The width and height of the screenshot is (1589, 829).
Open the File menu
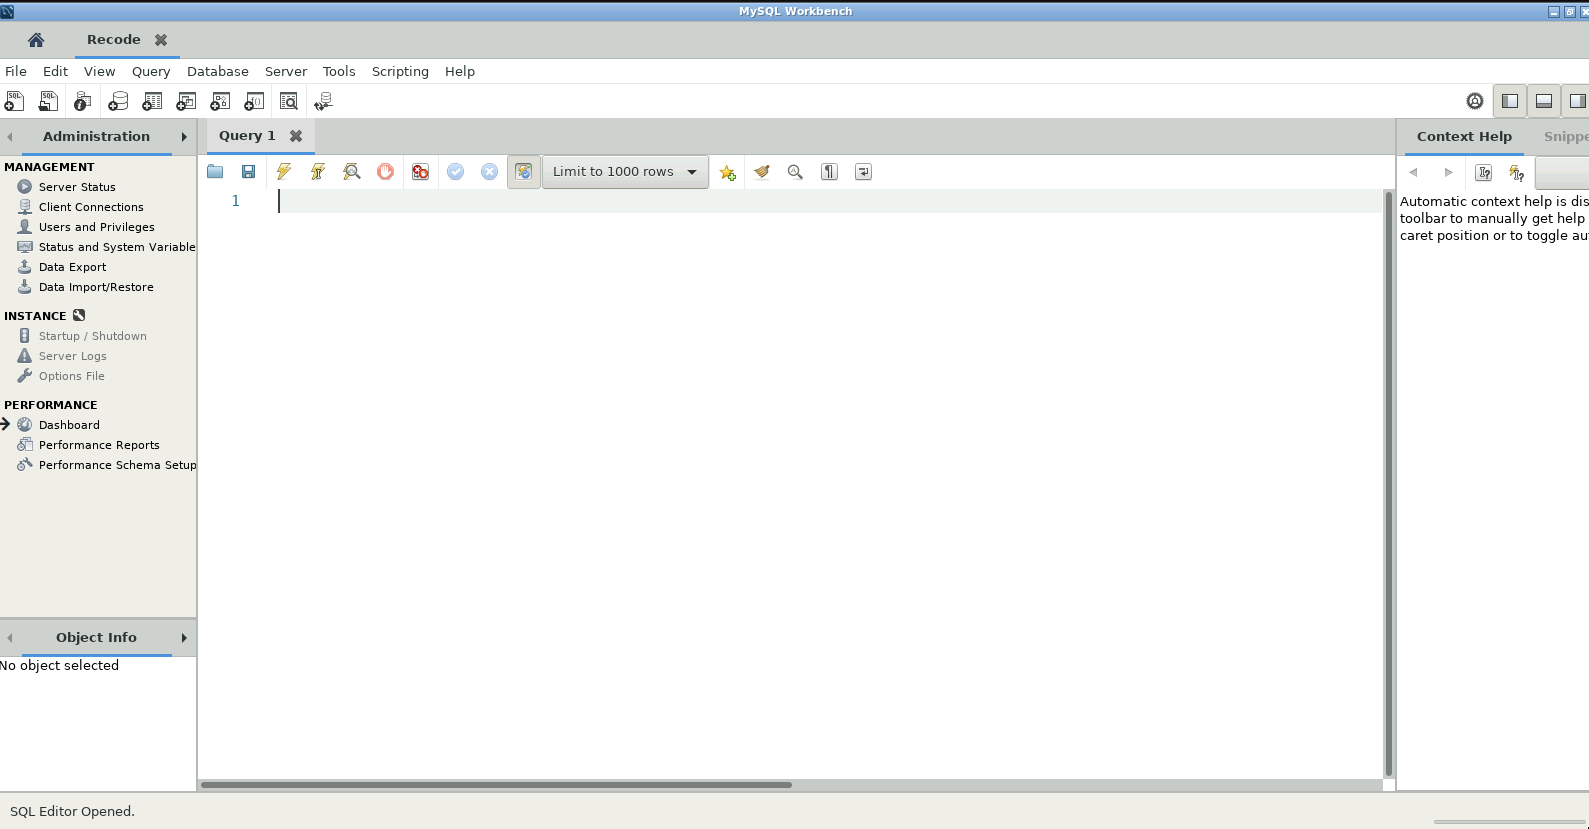point(16,71)
